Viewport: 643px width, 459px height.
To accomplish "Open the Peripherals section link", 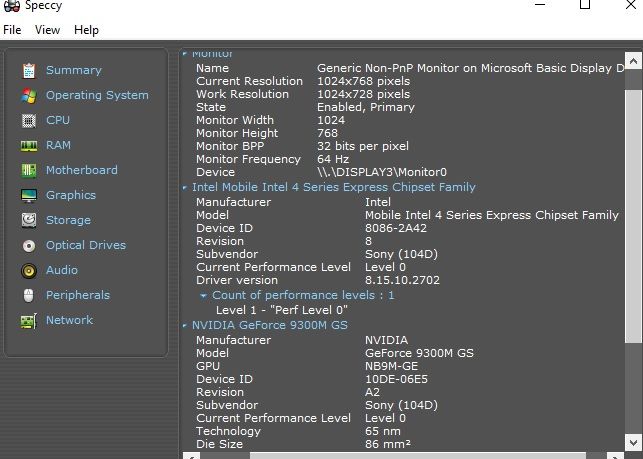I will [78, 295].
